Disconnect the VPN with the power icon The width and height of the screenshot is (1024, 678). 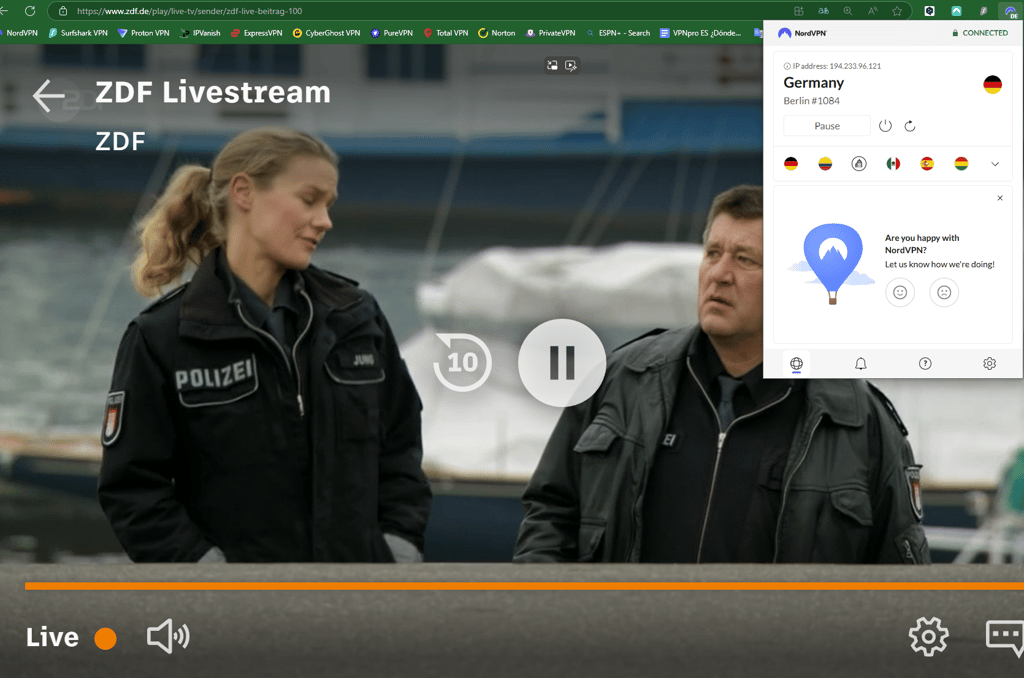click(x=885, y=126)
